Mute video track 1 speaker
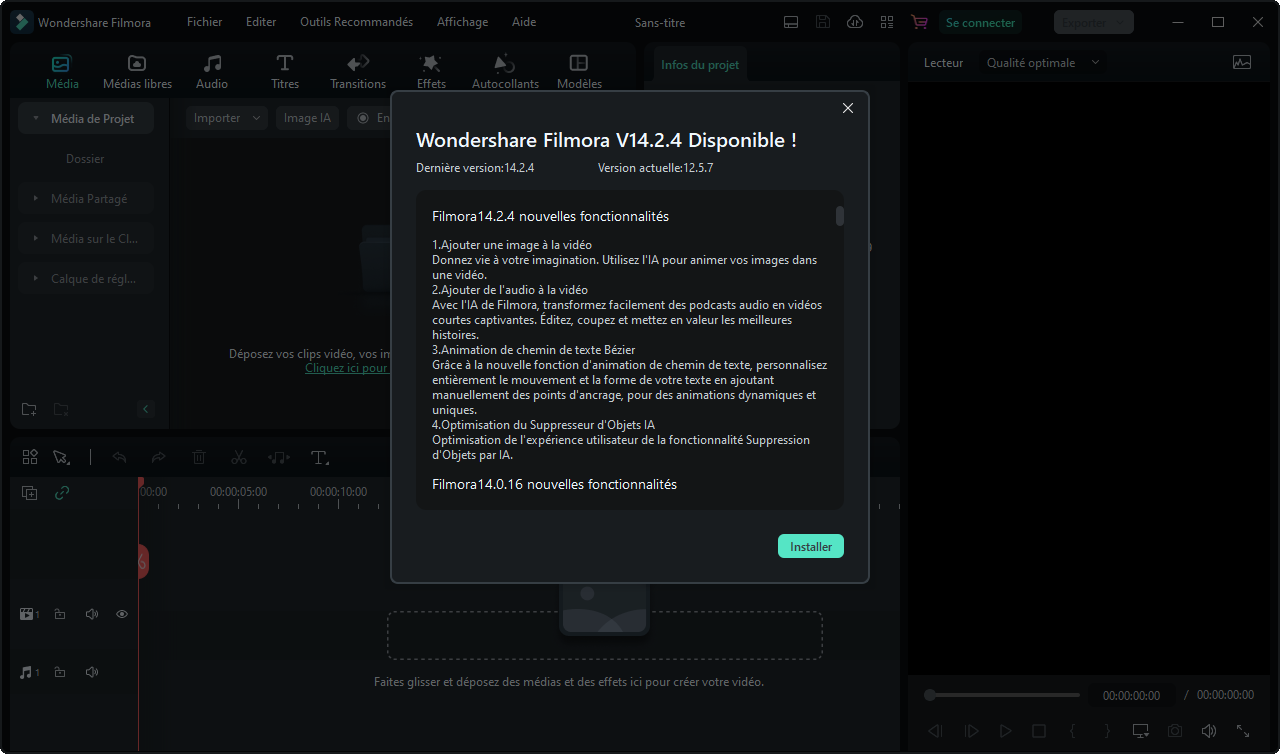This screenshot has width=1280, height=754. pyautogui.click(x=92, y=614)
